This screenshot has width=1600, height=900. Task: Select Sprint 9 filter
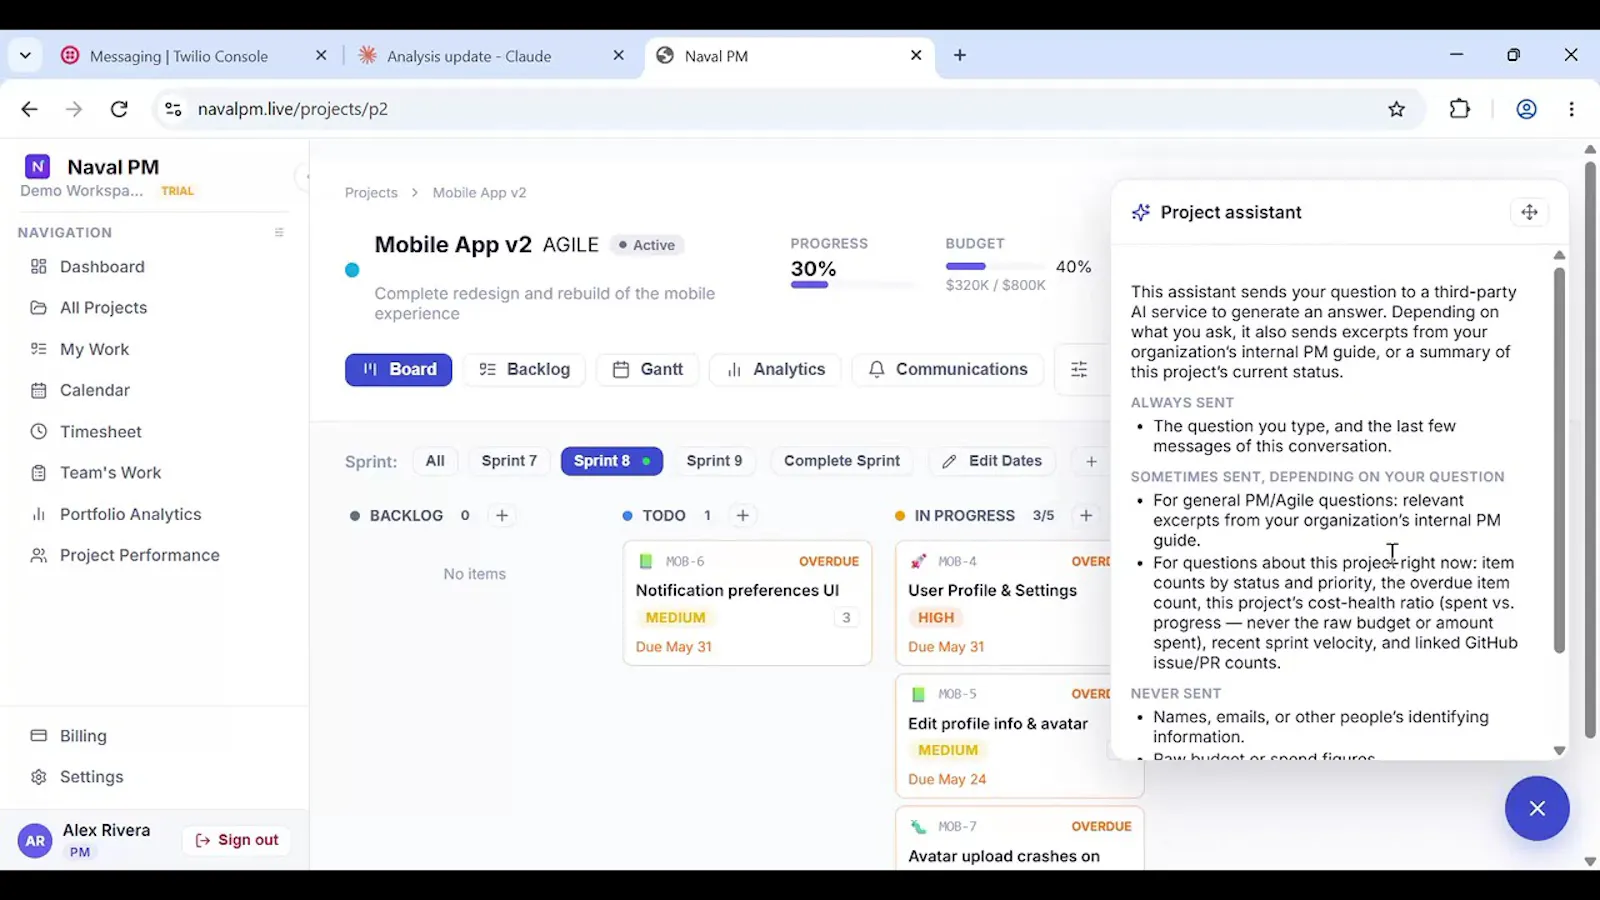pos(714,461)
